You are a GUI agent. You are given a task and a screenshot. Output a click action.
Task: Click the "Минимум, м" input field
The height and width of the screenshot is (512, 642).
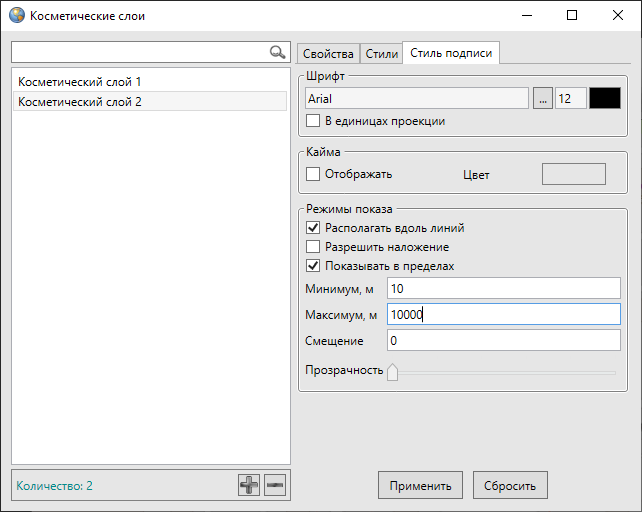point(503,288)
